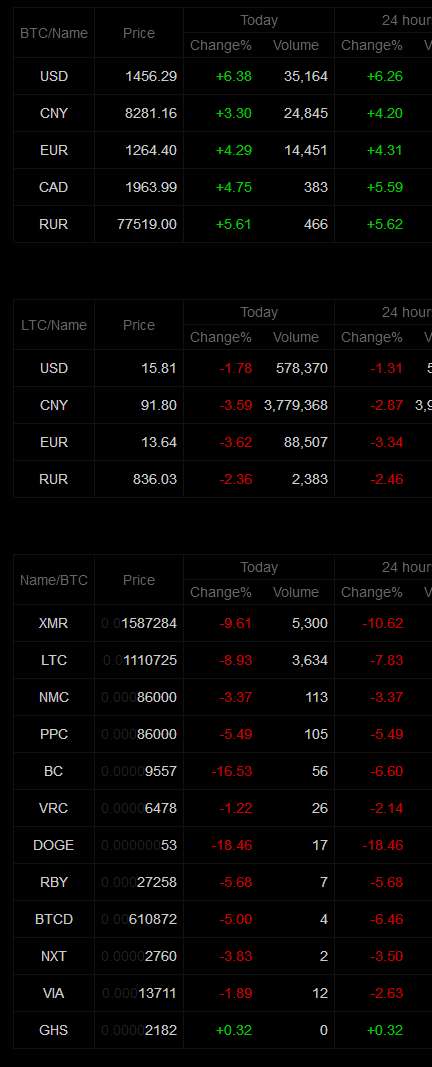Image resolution: width=432 pixels, height=1067 pixels.
Task: Select RUR row priced 77519.00
Action: (x=222, y=224)
